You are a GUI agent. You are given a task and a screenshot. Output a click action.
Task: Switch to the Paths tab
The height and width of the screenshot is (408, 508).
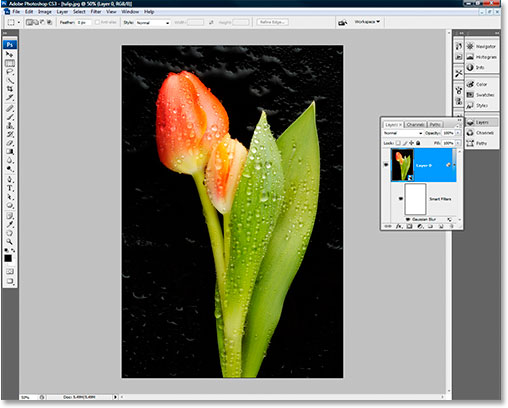tap(435, 124)
